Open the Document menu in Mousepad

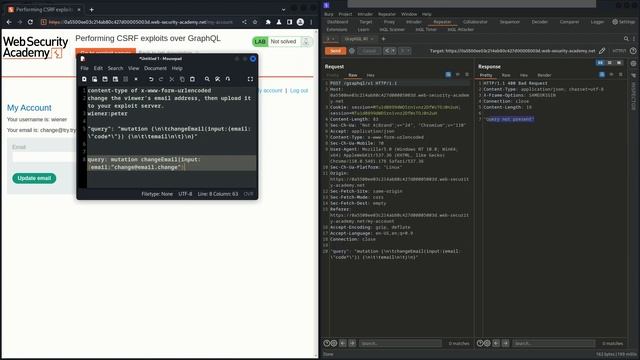[x=156, y=69]
